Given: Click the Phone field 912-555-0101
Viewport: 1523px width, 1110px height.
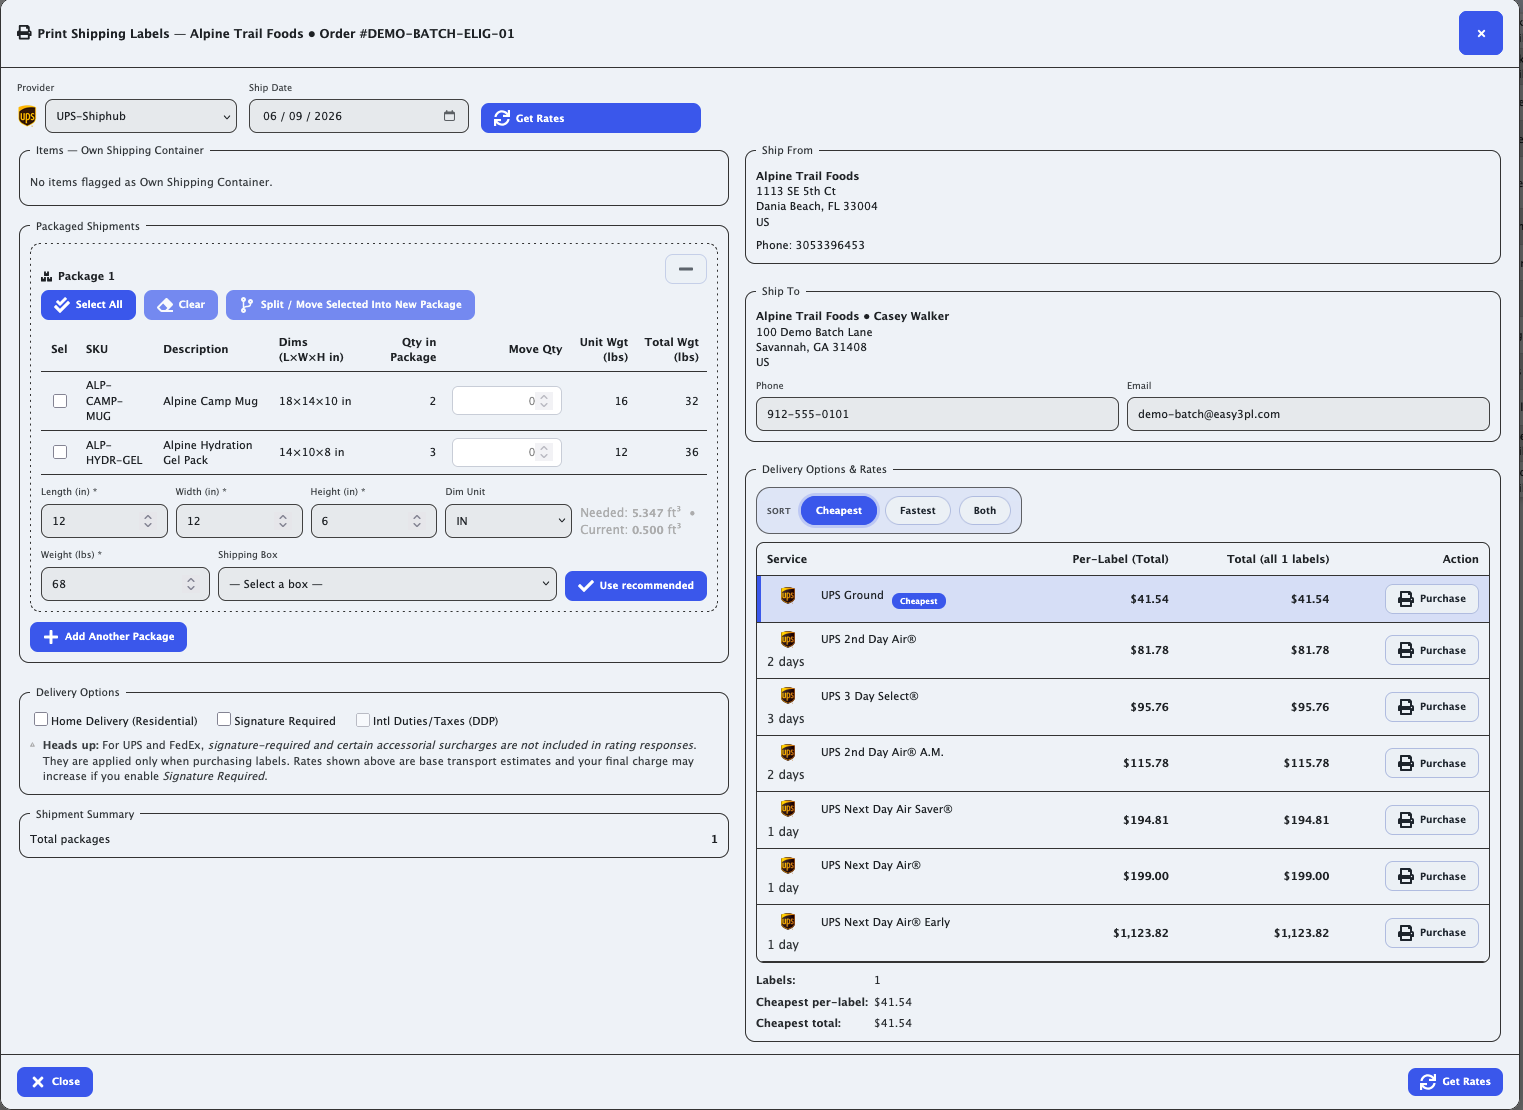Looking at the screenshot, I should [x=937, y=414].
